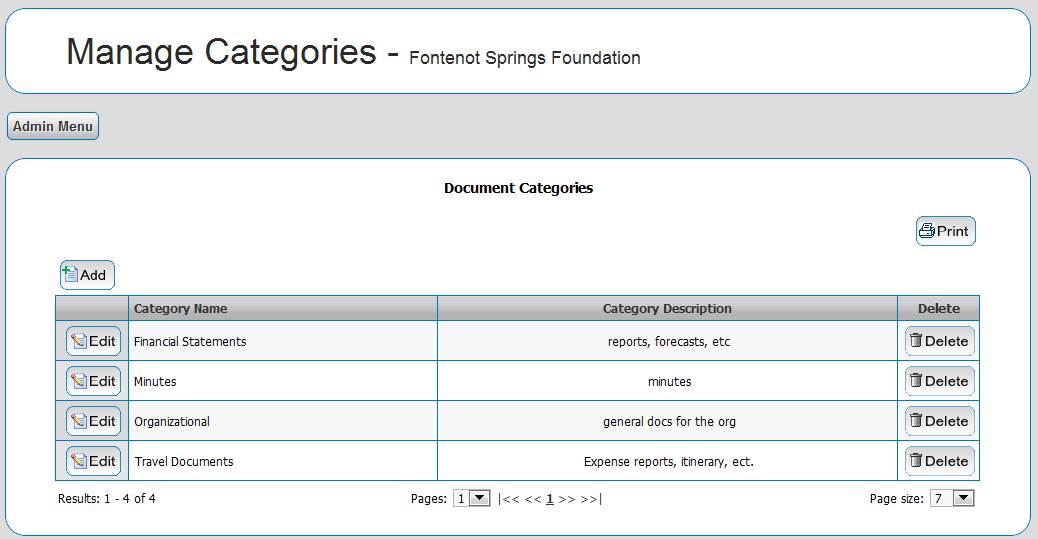Open the Admin Menu
1038x539 pixels.
[x=53, y=126]
